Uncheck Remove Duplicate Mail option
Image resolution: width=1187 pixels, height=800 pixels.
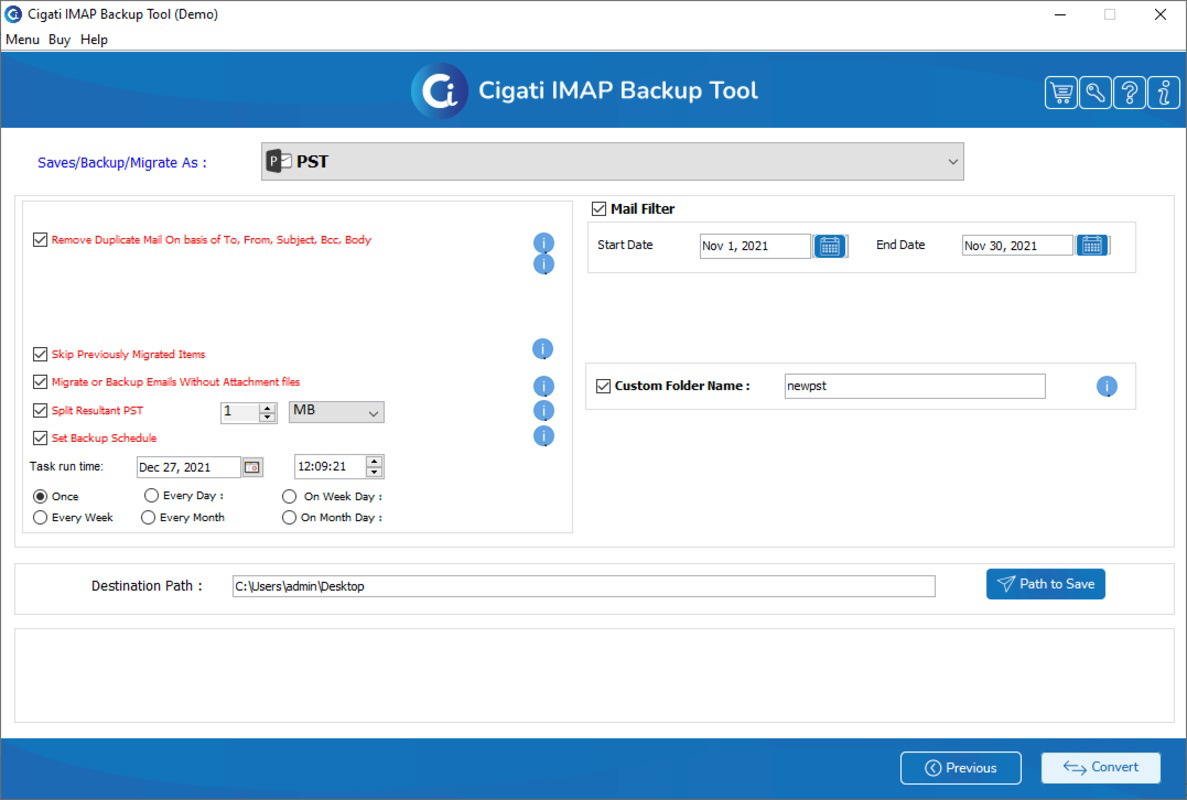[x=38, y=240]
